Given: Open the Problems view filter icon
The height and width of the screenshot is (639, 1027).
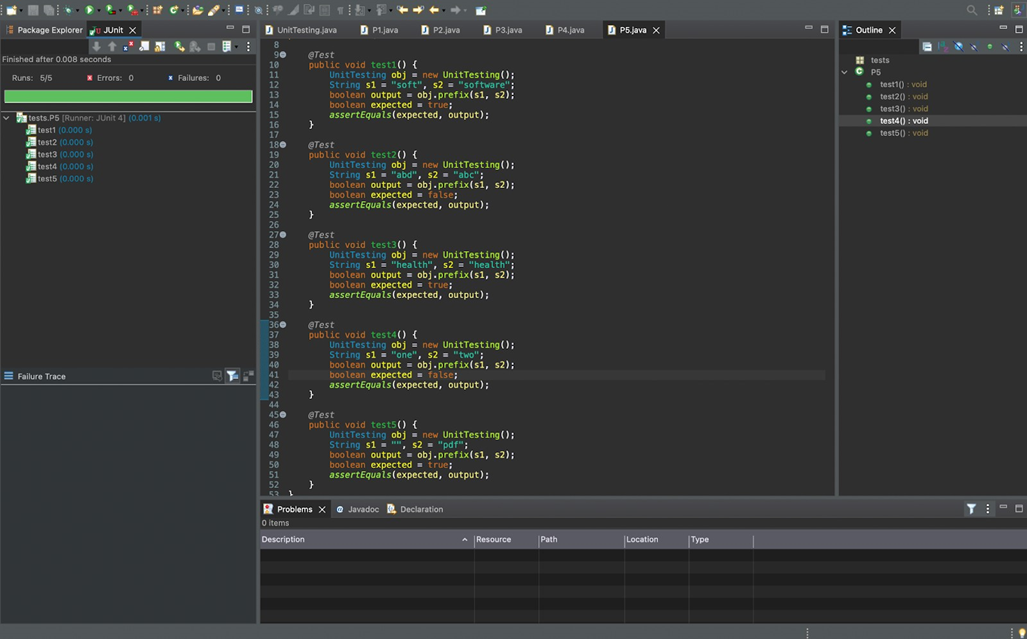Looking at the screenshot, I should (x=971, y=509).
